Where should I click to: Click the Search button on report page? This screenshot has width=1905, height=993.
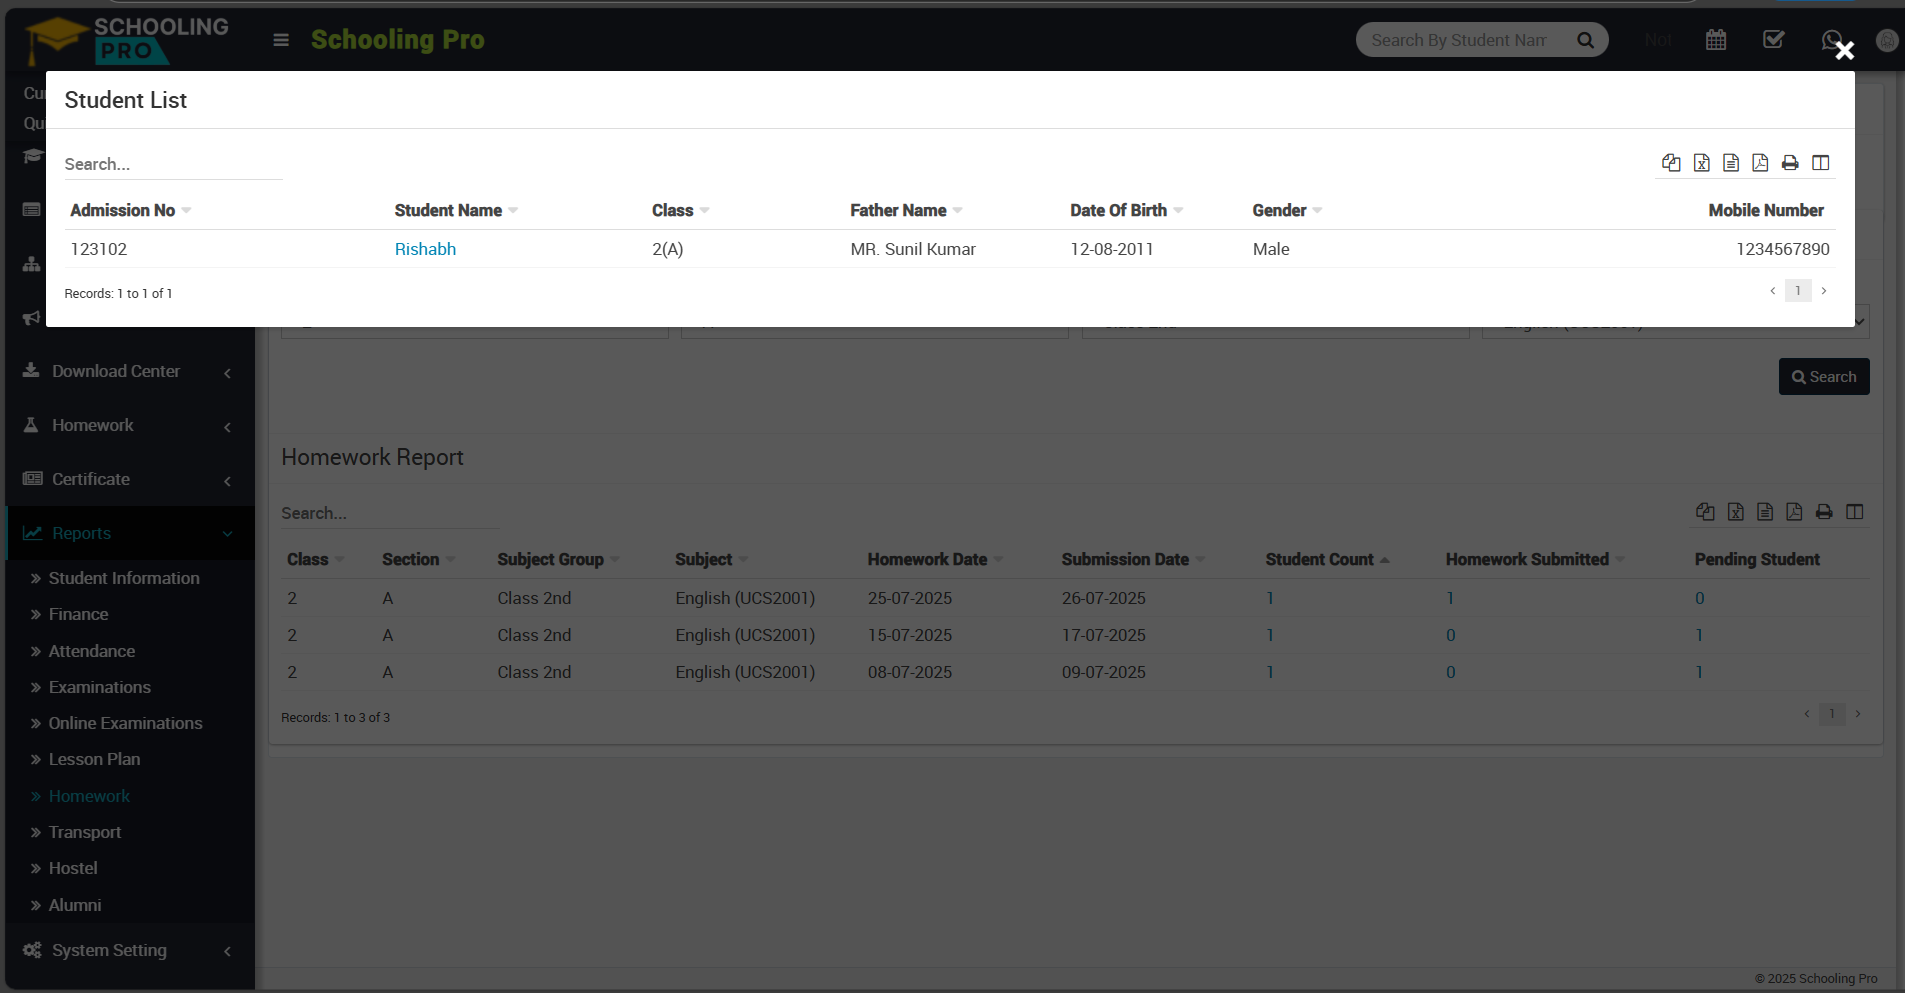(1824, 377)
